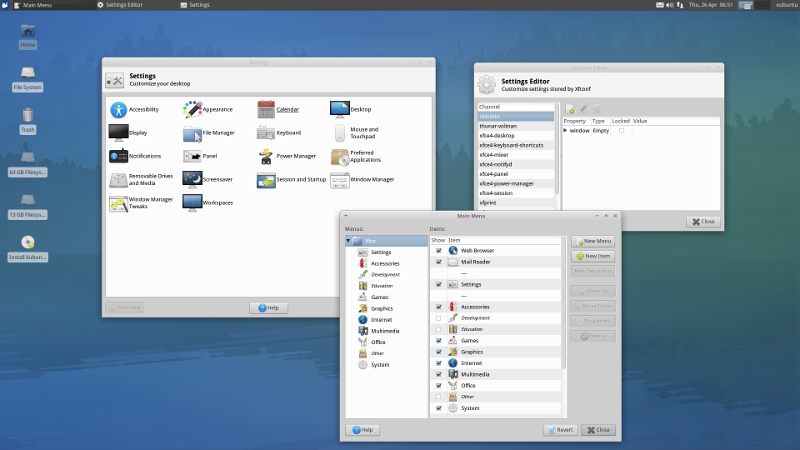800x450 pixels.
Task: Open Appearance settings
Action: point(192,110)
